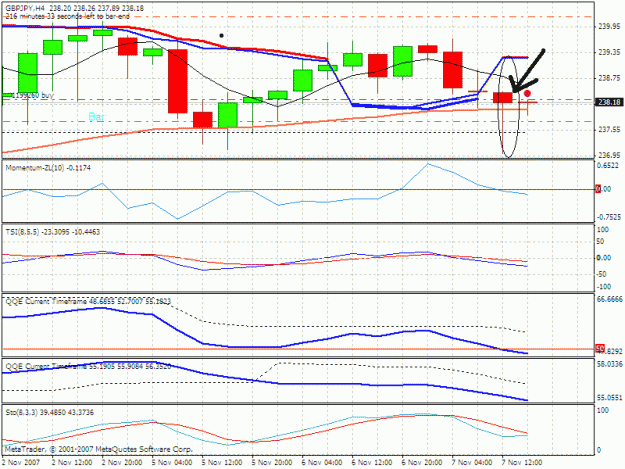Click the 238.75 price scale value
The width and height of the screenshot is (625, 469).
pos(609,78)
